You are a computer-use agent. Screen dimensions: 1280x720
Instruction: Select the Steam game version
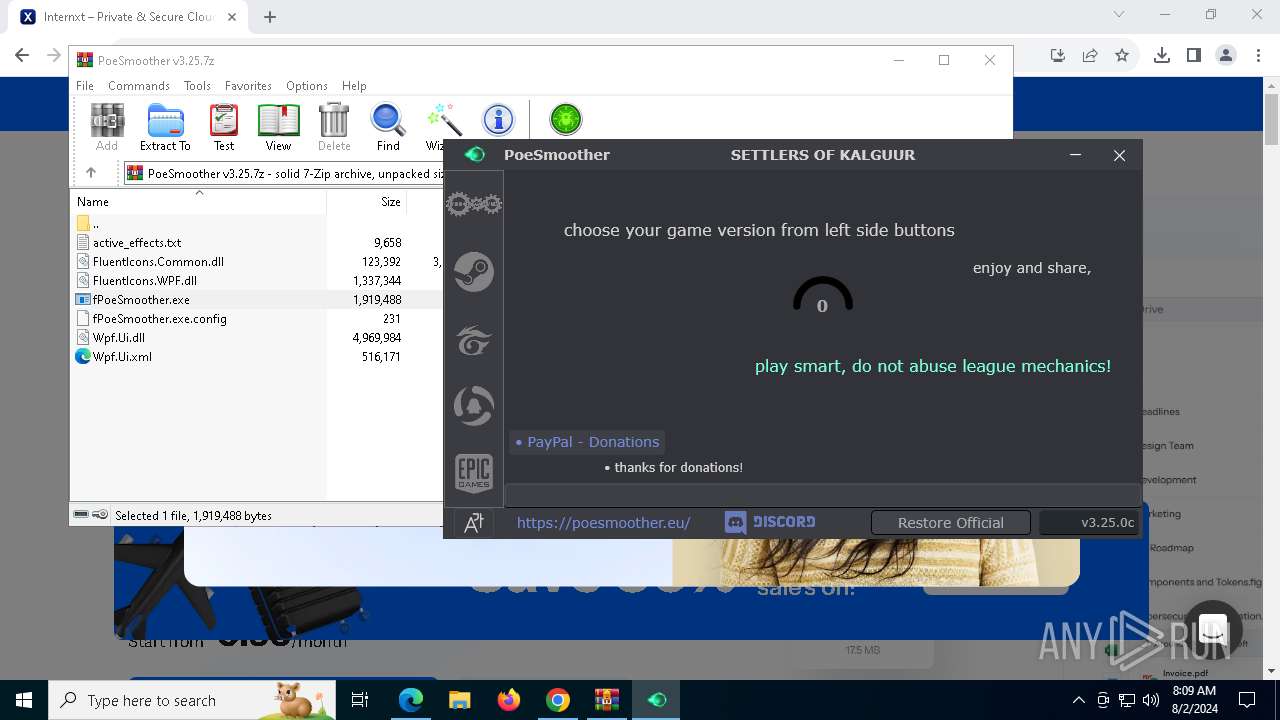point(473,272)
